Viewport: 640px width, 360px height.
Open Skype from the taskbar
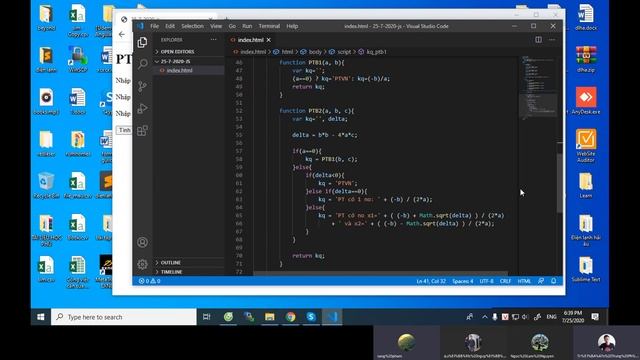(x=311, y=317)
